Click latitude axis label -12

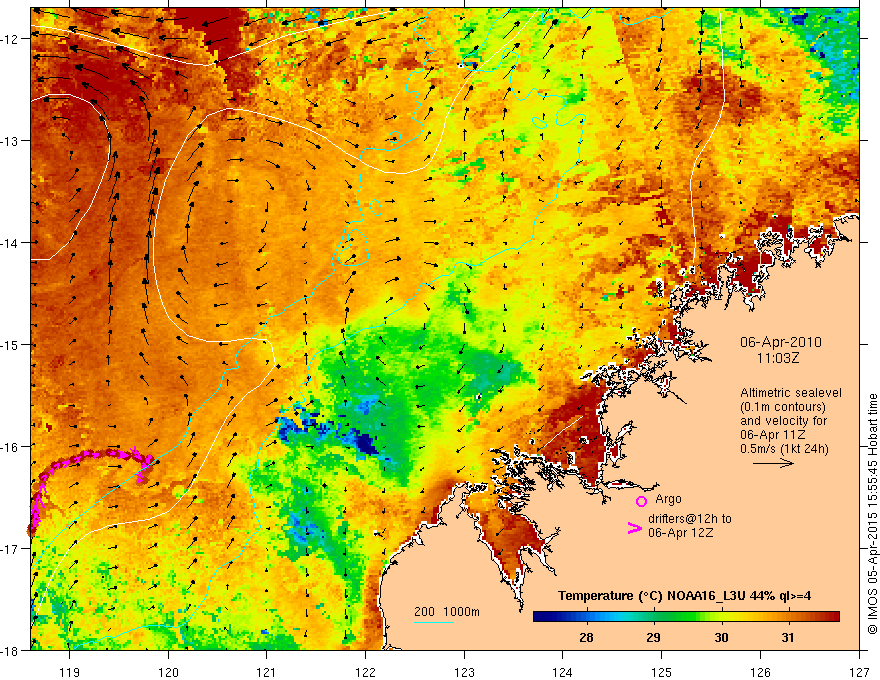click(10, 39)
